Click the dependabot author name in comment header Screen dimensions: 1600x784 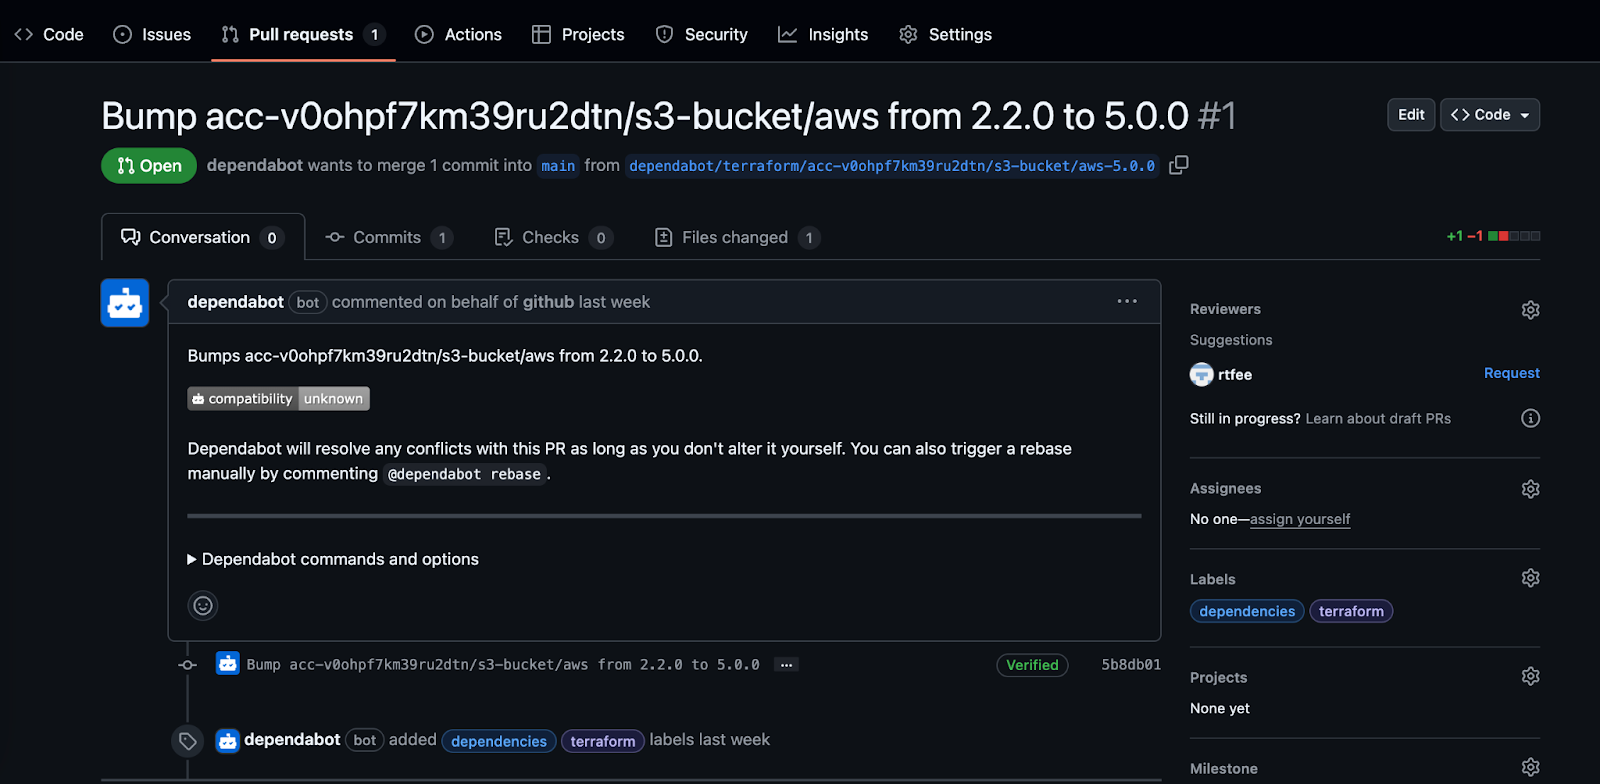point(235,302)
